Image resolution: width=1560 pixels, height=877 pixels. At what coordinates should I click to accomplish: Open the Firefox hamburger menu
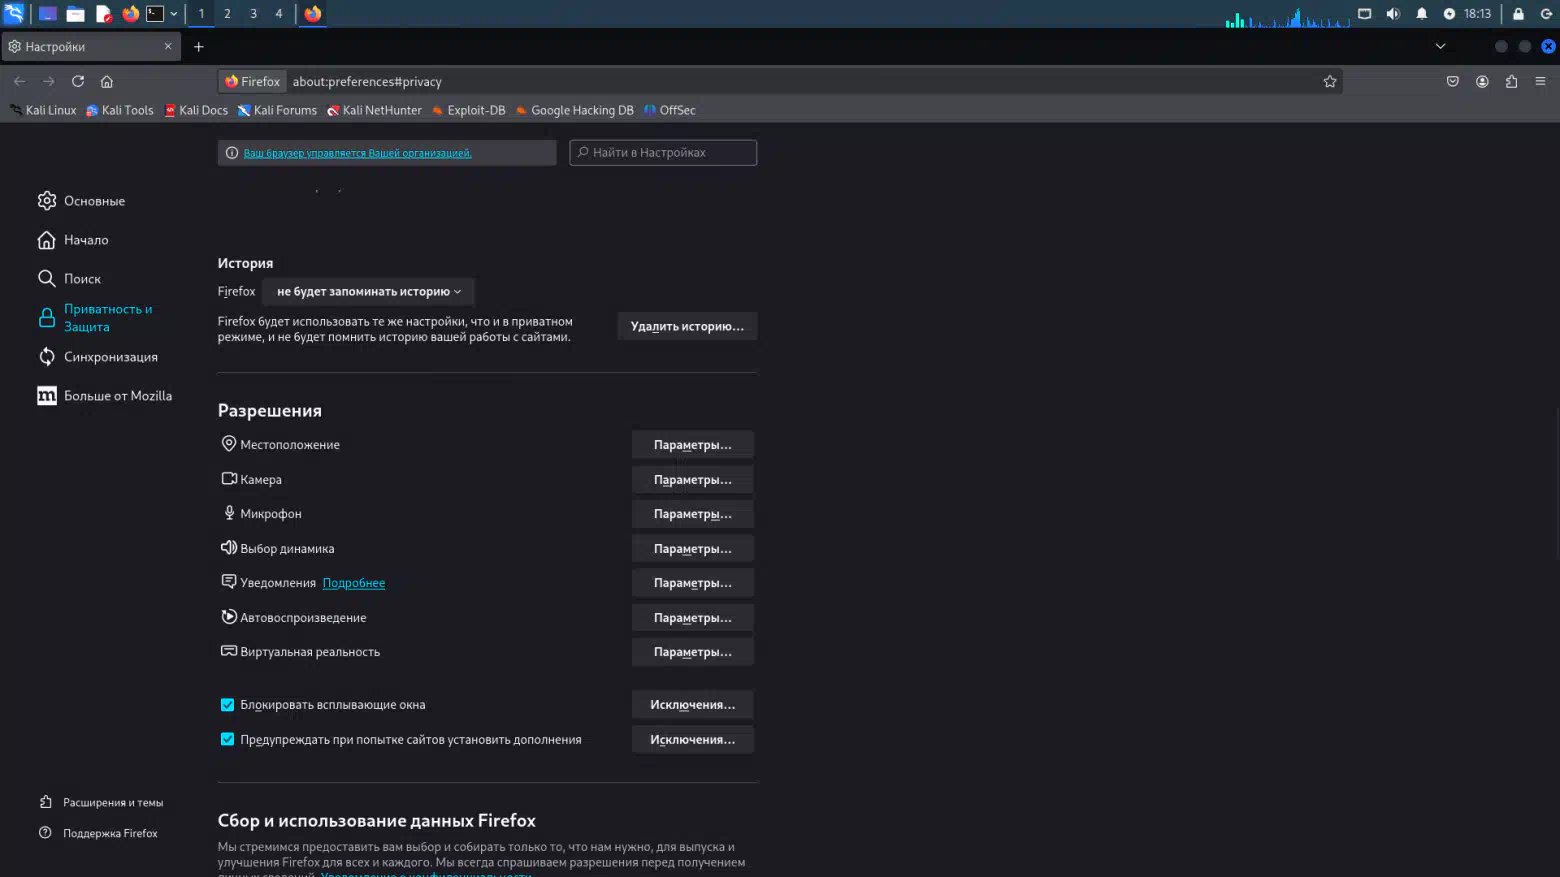pos(1540,81)
